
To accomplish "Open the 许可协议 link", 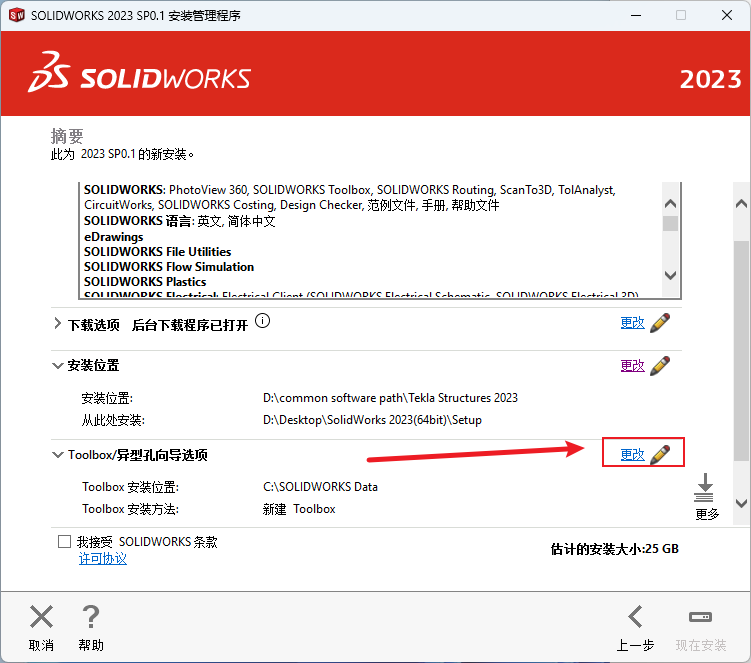I will click(102, 559).
